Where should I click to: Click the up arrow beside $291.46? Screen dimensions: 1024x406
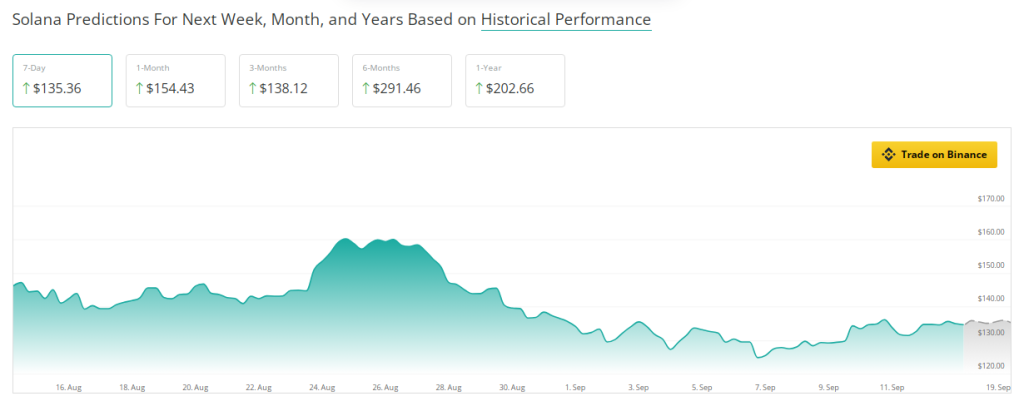[x=366, y=89]
